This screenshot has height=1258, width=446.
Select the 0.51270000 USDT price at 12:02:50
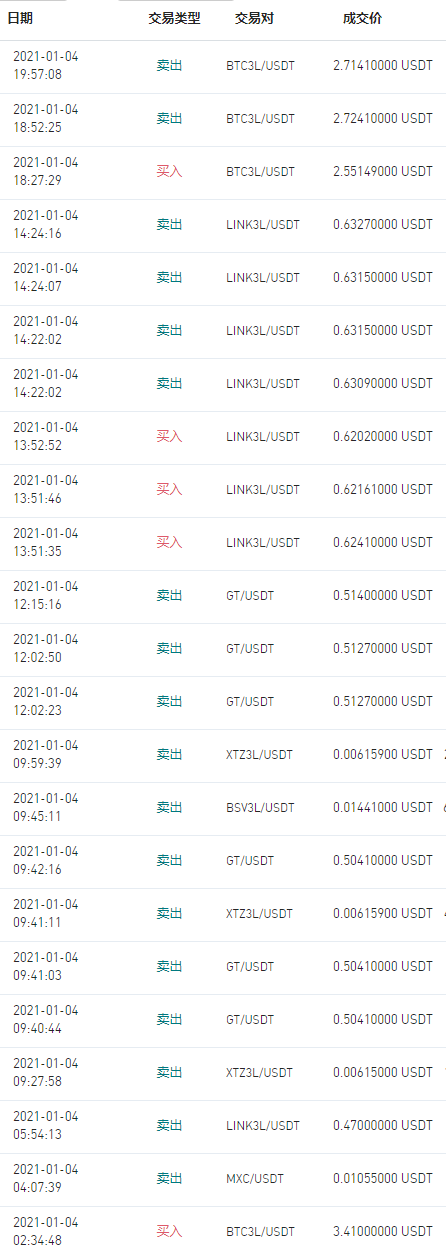[383, 648]
